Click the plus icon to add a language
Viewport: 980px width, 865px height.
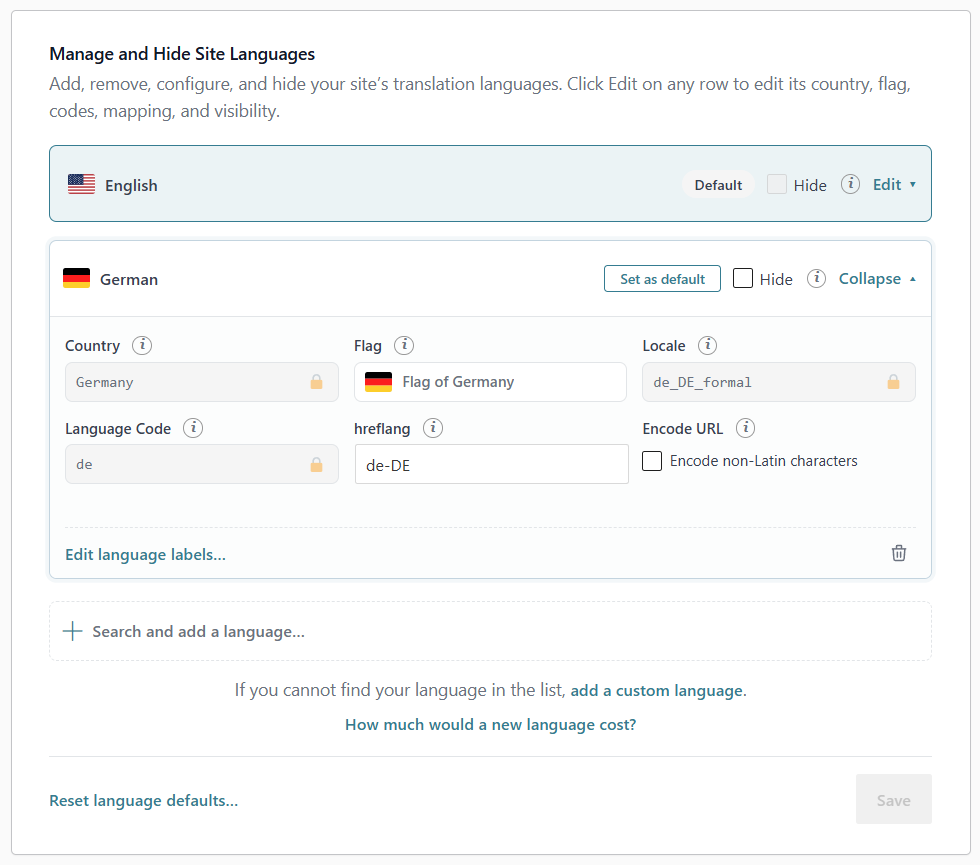(x=72, y=631)
